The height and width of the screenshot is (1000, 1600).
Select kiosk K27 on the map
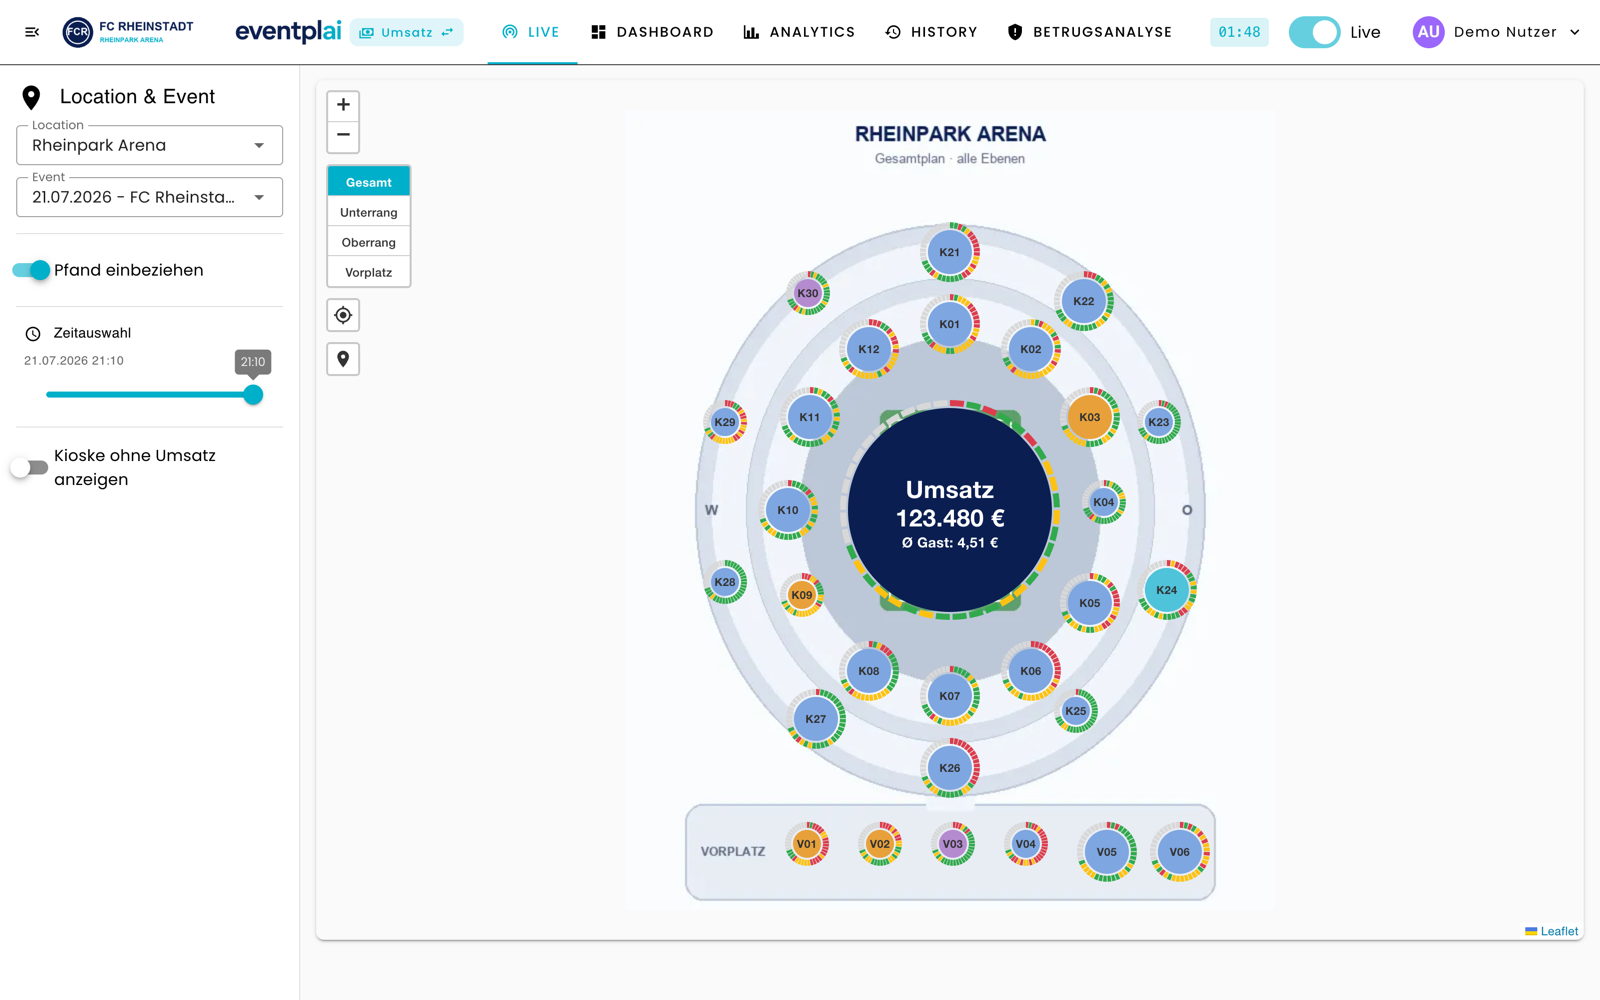(x=816, y=719)
